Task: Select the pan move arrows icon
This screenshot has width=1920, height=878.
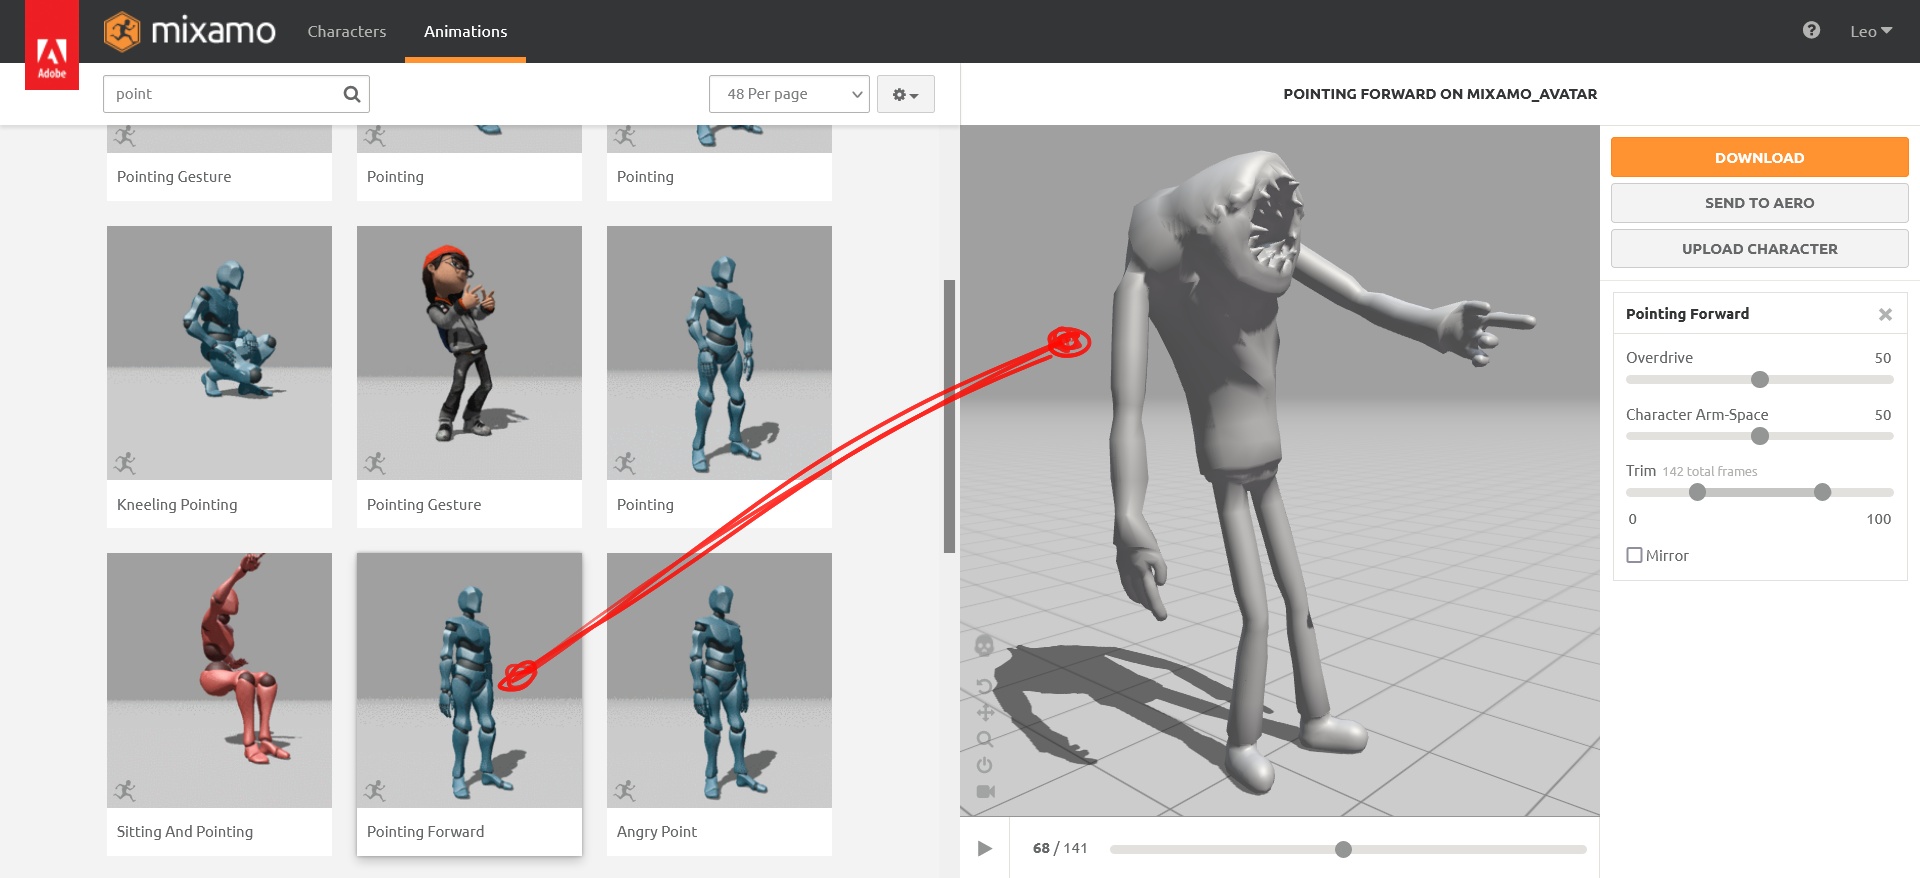Action: coord(985,712)
